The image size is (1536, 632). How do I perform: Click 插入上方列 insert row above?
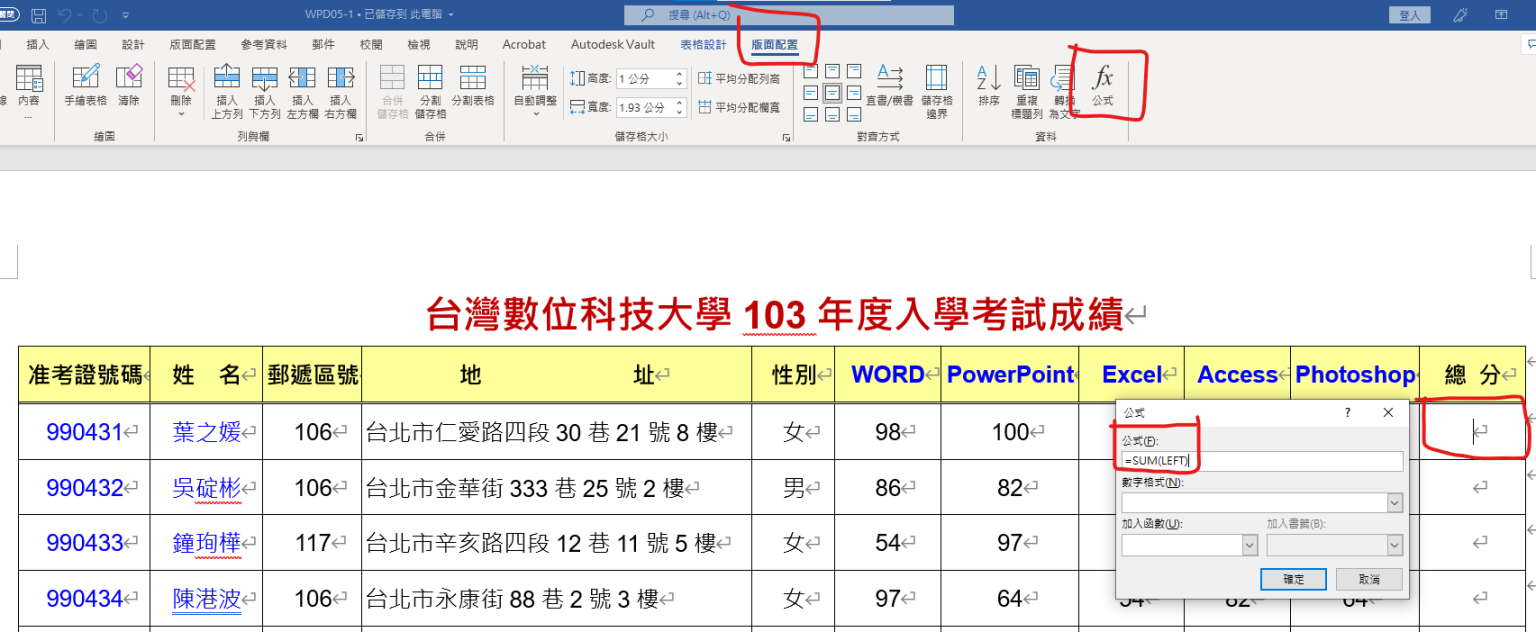227,92
